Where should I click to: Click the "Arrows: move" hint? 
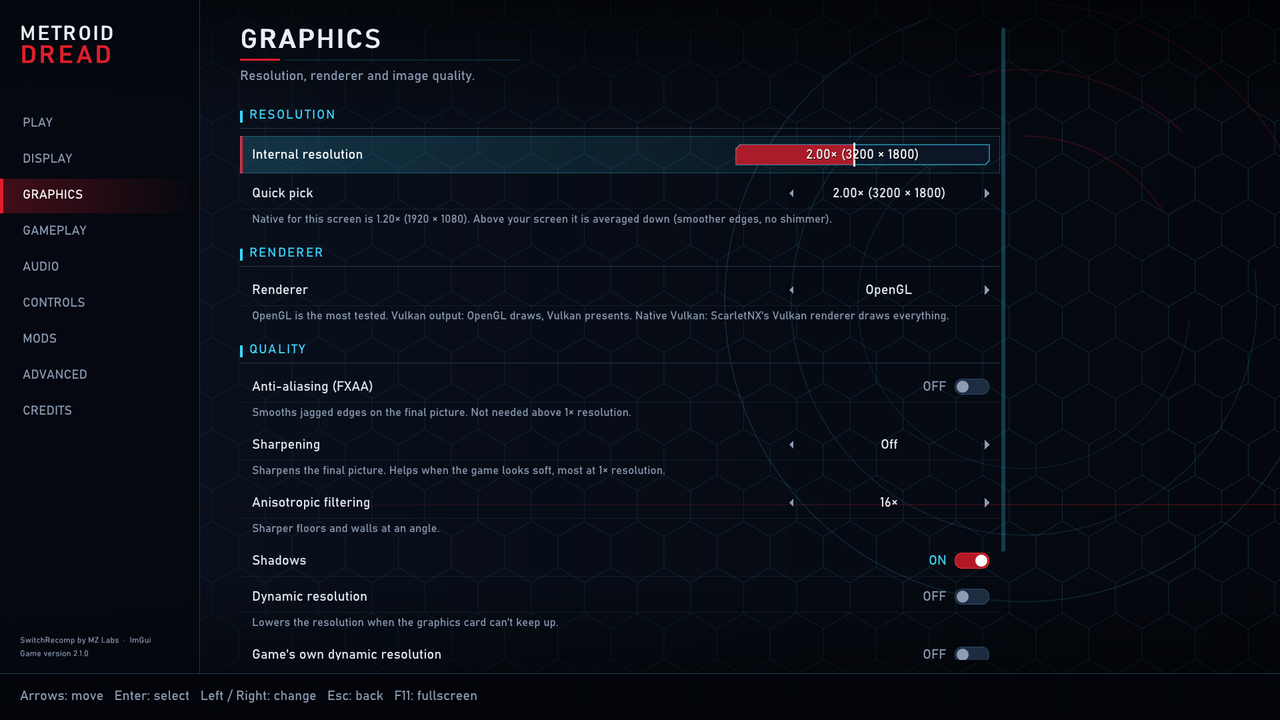[x=62, y=696]
